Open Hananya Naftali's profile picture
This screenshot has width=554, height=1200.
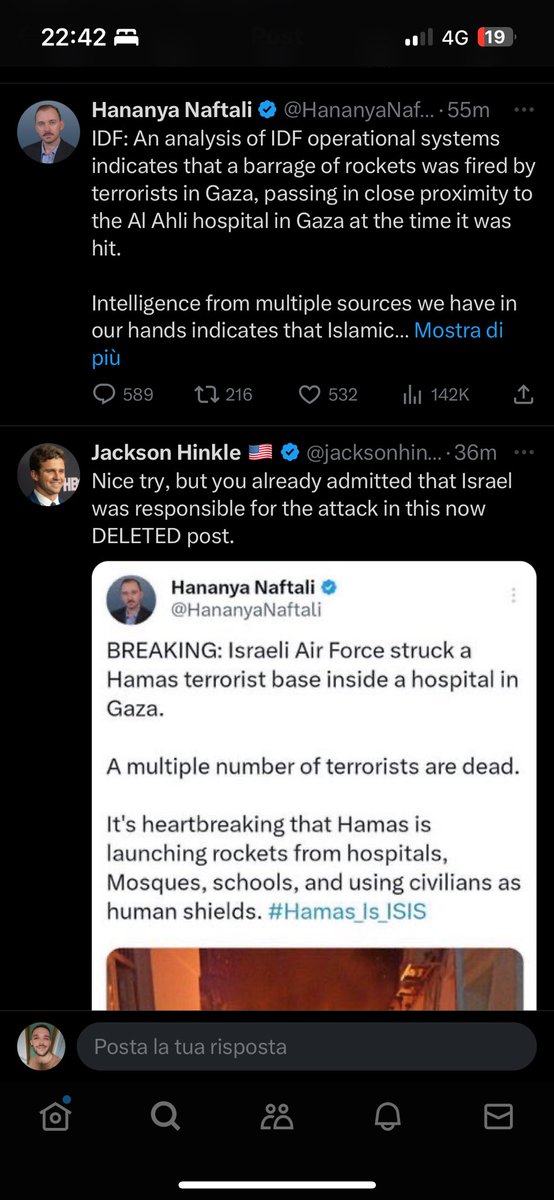pos(49,132)
